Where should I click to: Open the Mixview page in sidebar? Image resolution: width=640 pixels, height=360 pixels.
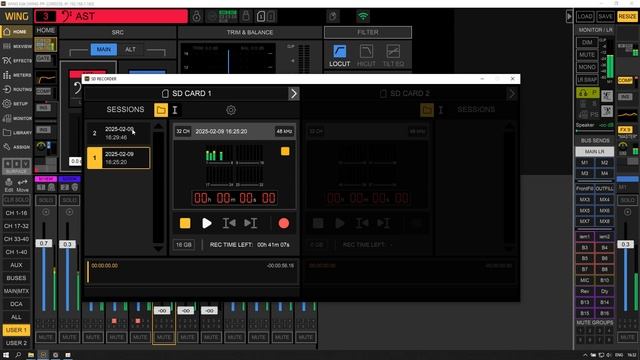click(x=16, y=46)
